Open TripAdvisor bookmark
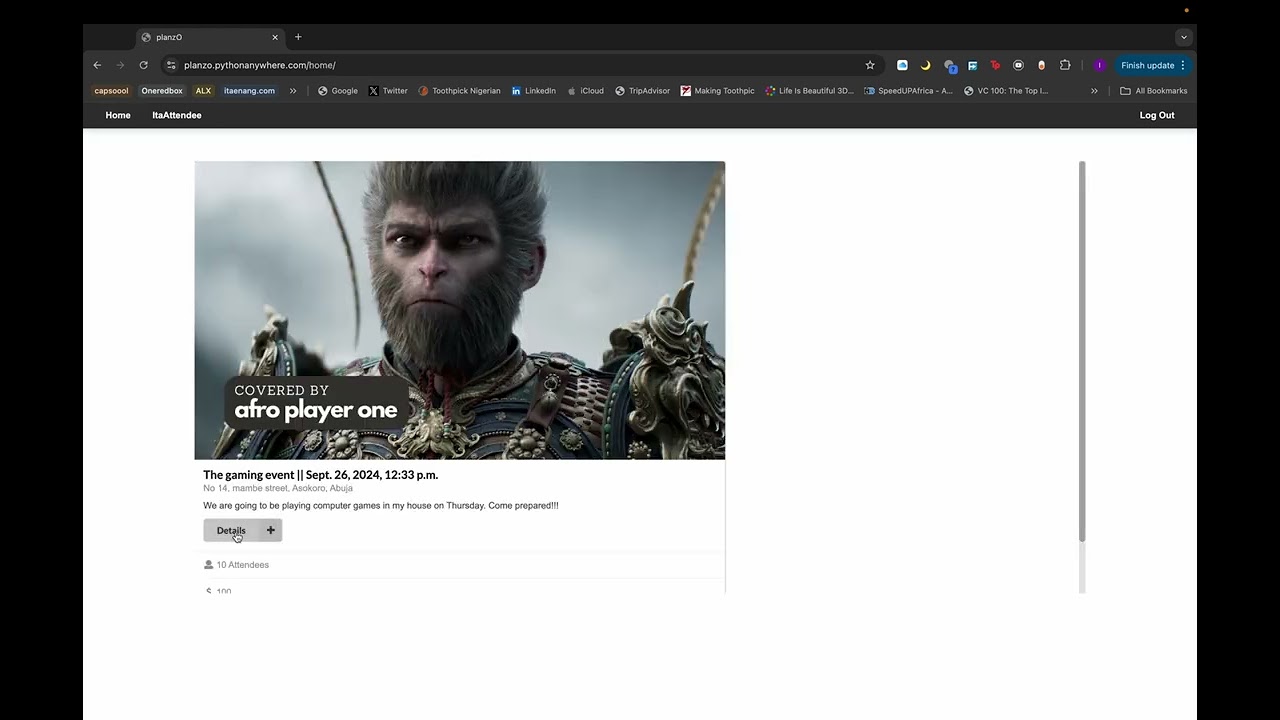Image resolution: width=1280 pixels, height=720 pixels. [x=642, y=91]
